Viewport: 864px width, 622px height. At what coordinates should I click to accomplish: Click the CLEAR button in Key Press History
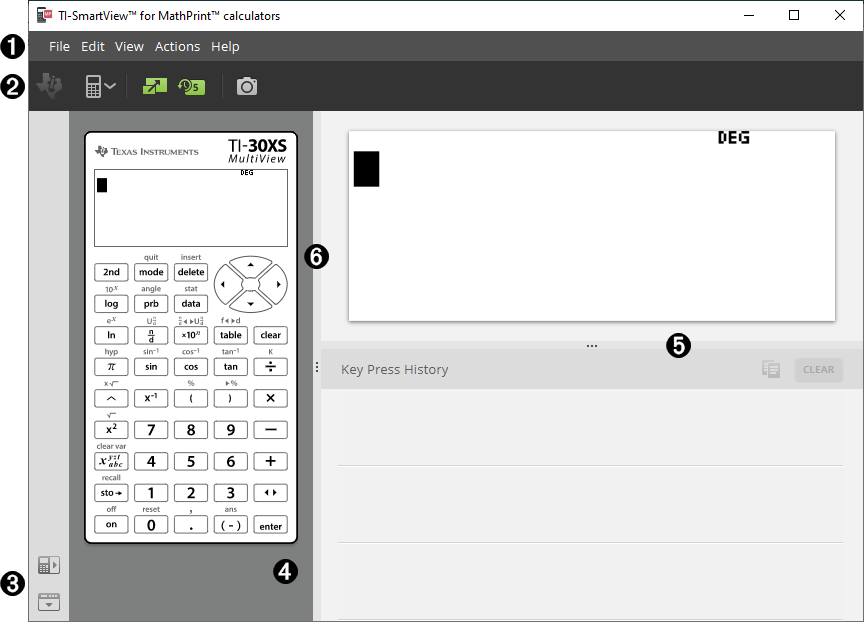[x=818, y=369]
